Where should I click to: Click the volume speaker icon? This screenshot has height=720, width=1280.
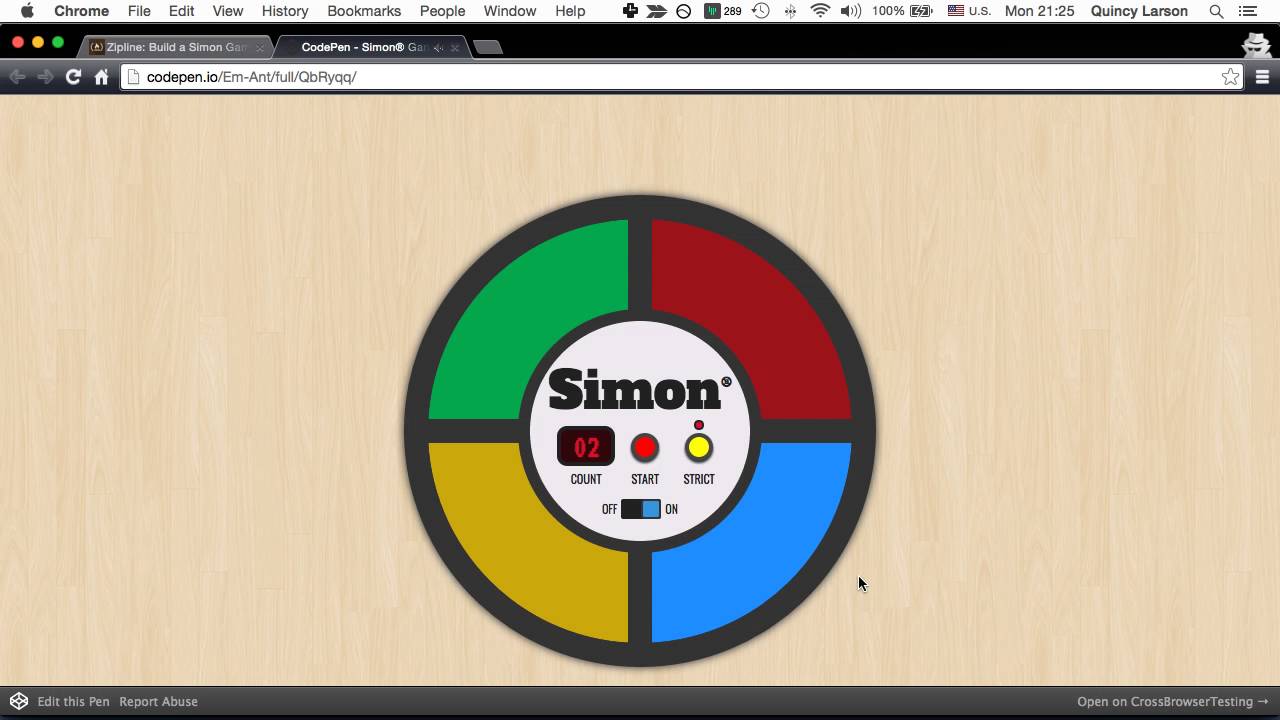pyautogui.click(x=851, y=11)
